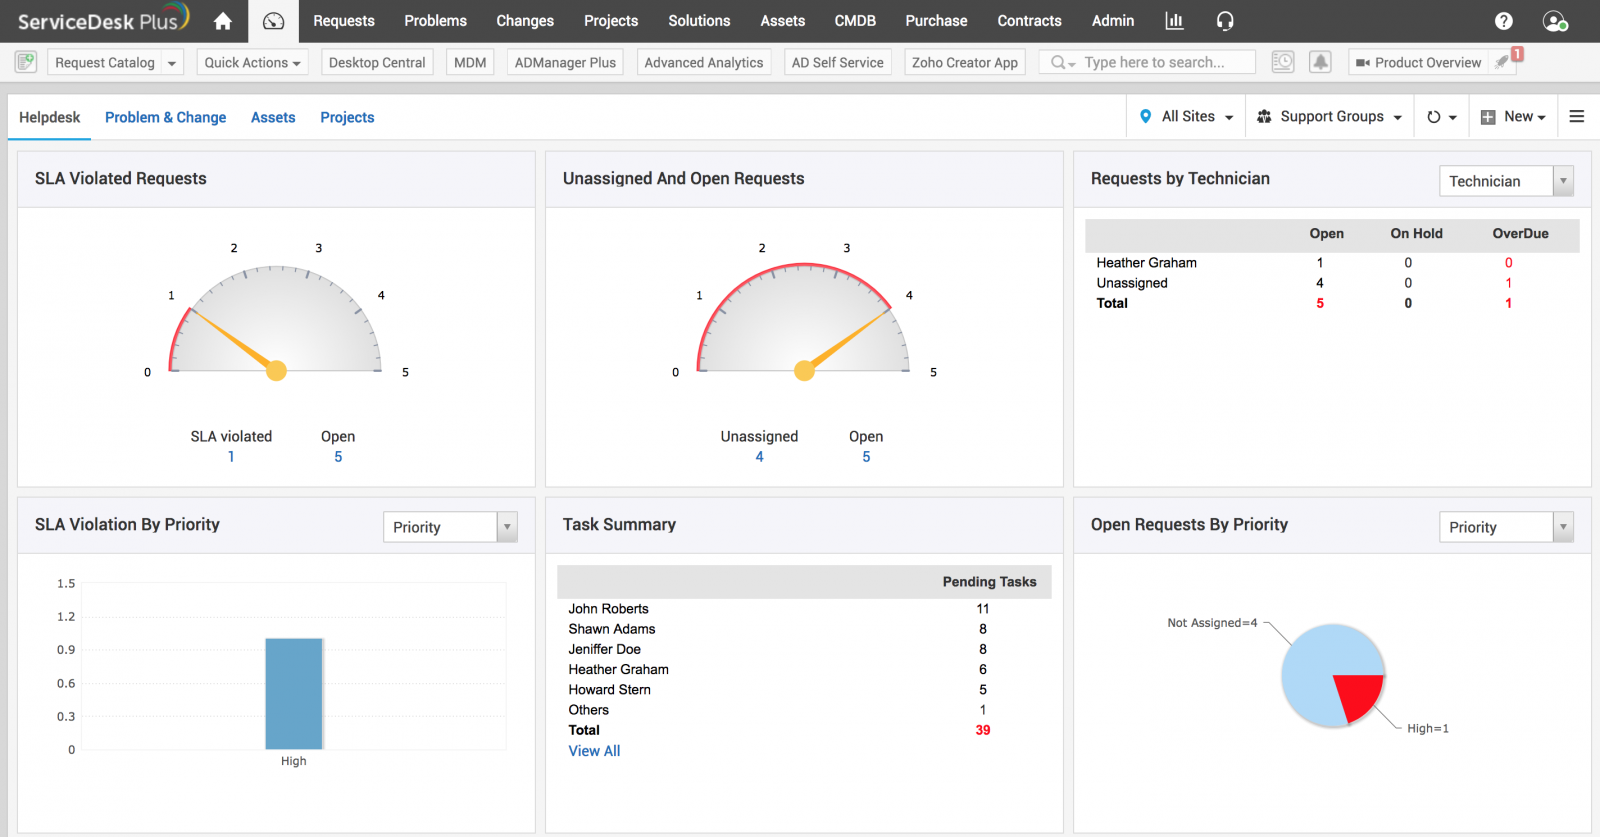Viewport: 1600px width, 837px height.
Task: Open the Reports bar chart icon
Action: tap(1174, 21)
